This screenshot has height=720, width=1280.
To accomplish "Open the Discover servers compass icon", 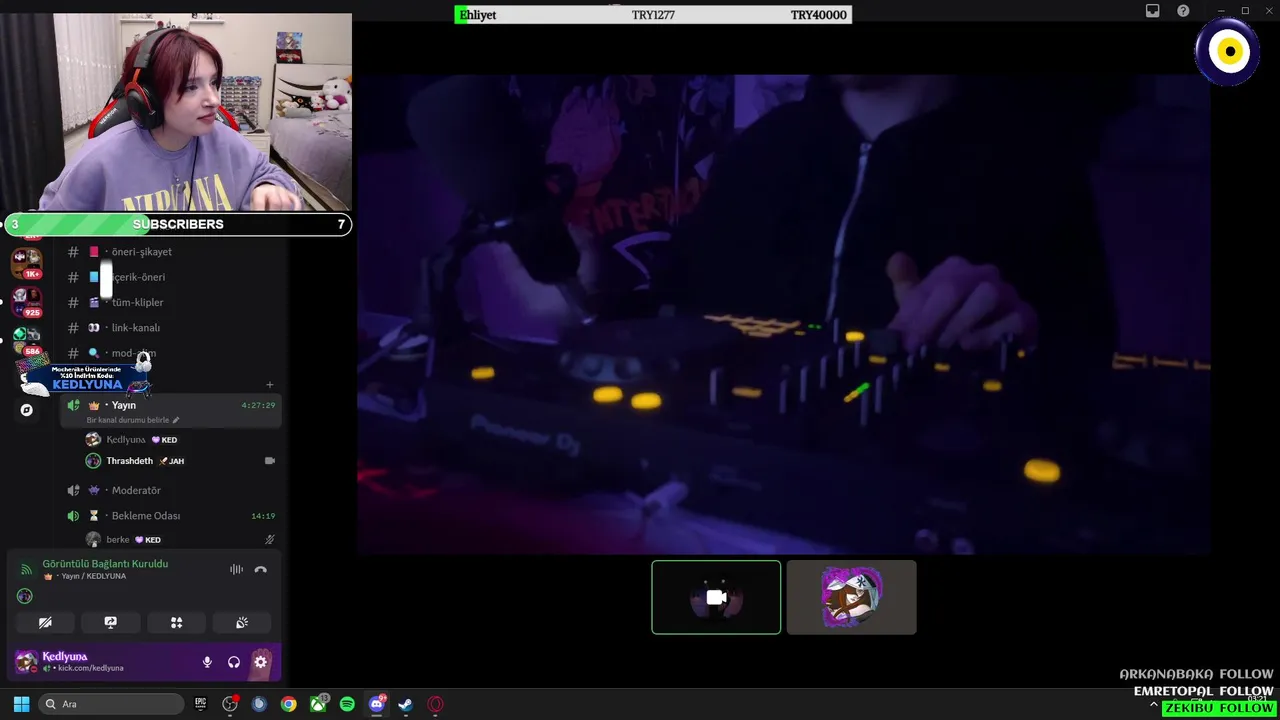I will tap(27, 410).
